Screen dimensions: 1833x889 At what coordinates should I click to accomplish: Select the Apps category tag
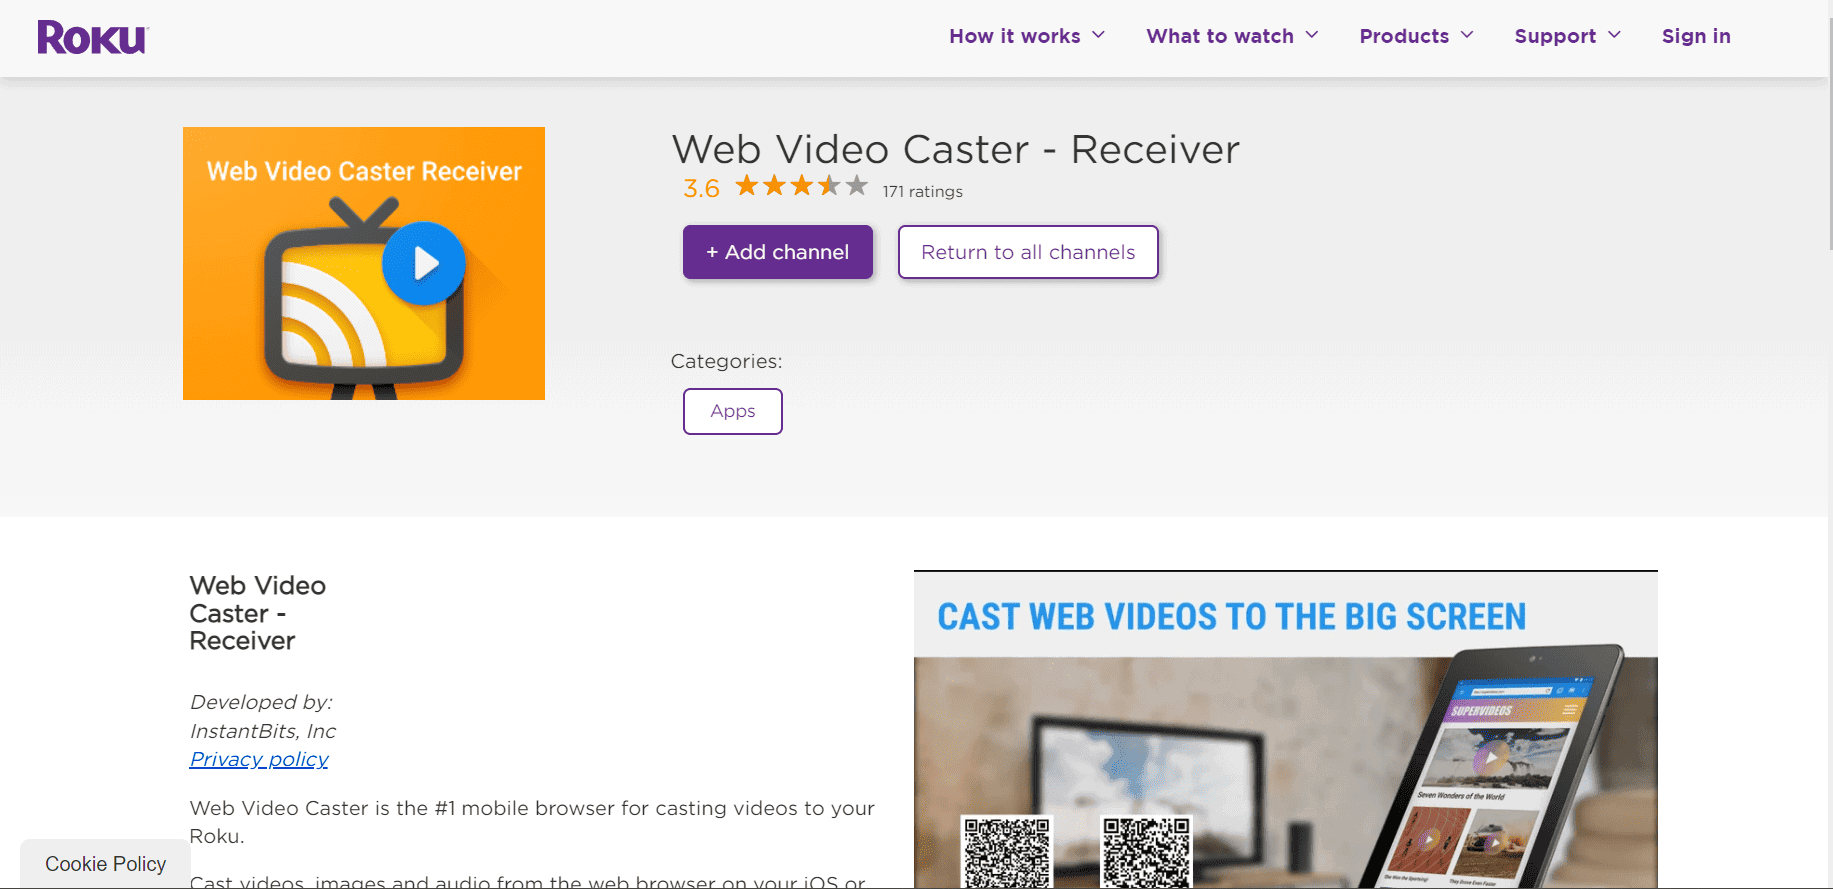pos(732,411)
